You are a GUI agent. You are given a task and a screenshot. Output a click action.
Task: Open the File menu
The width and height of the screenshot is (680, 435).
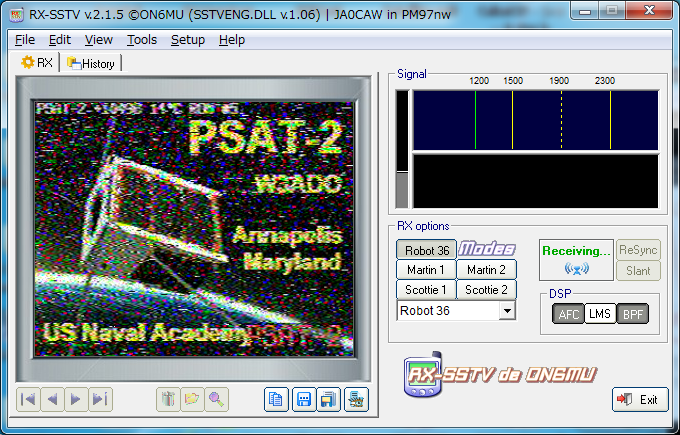pos(25,40)
